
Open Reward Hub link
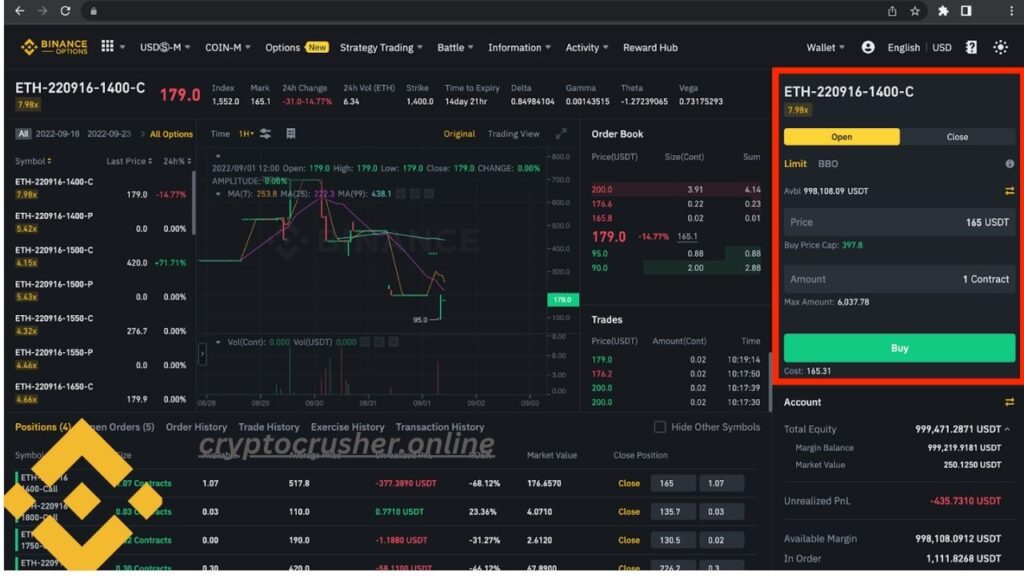pyautogui.click(x=650, y=48)
